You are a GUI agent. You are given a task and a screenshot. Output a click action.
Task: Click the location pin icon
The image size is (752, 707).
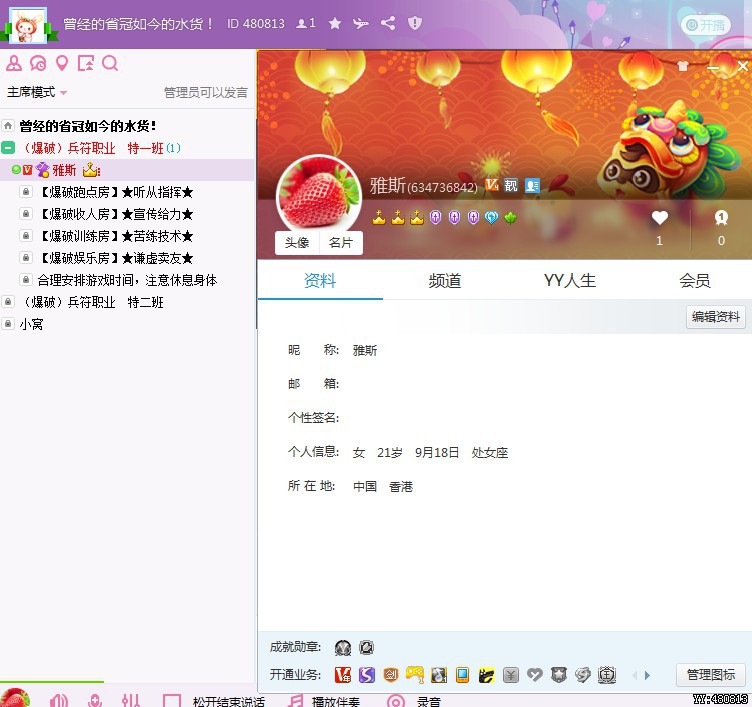[x=62, y=63]
